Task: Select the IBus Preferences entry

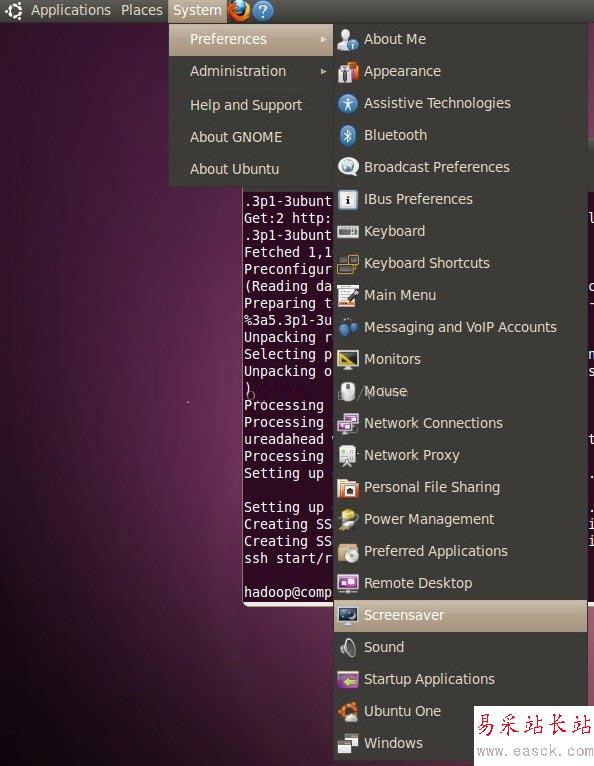Action: coord(460,199)
